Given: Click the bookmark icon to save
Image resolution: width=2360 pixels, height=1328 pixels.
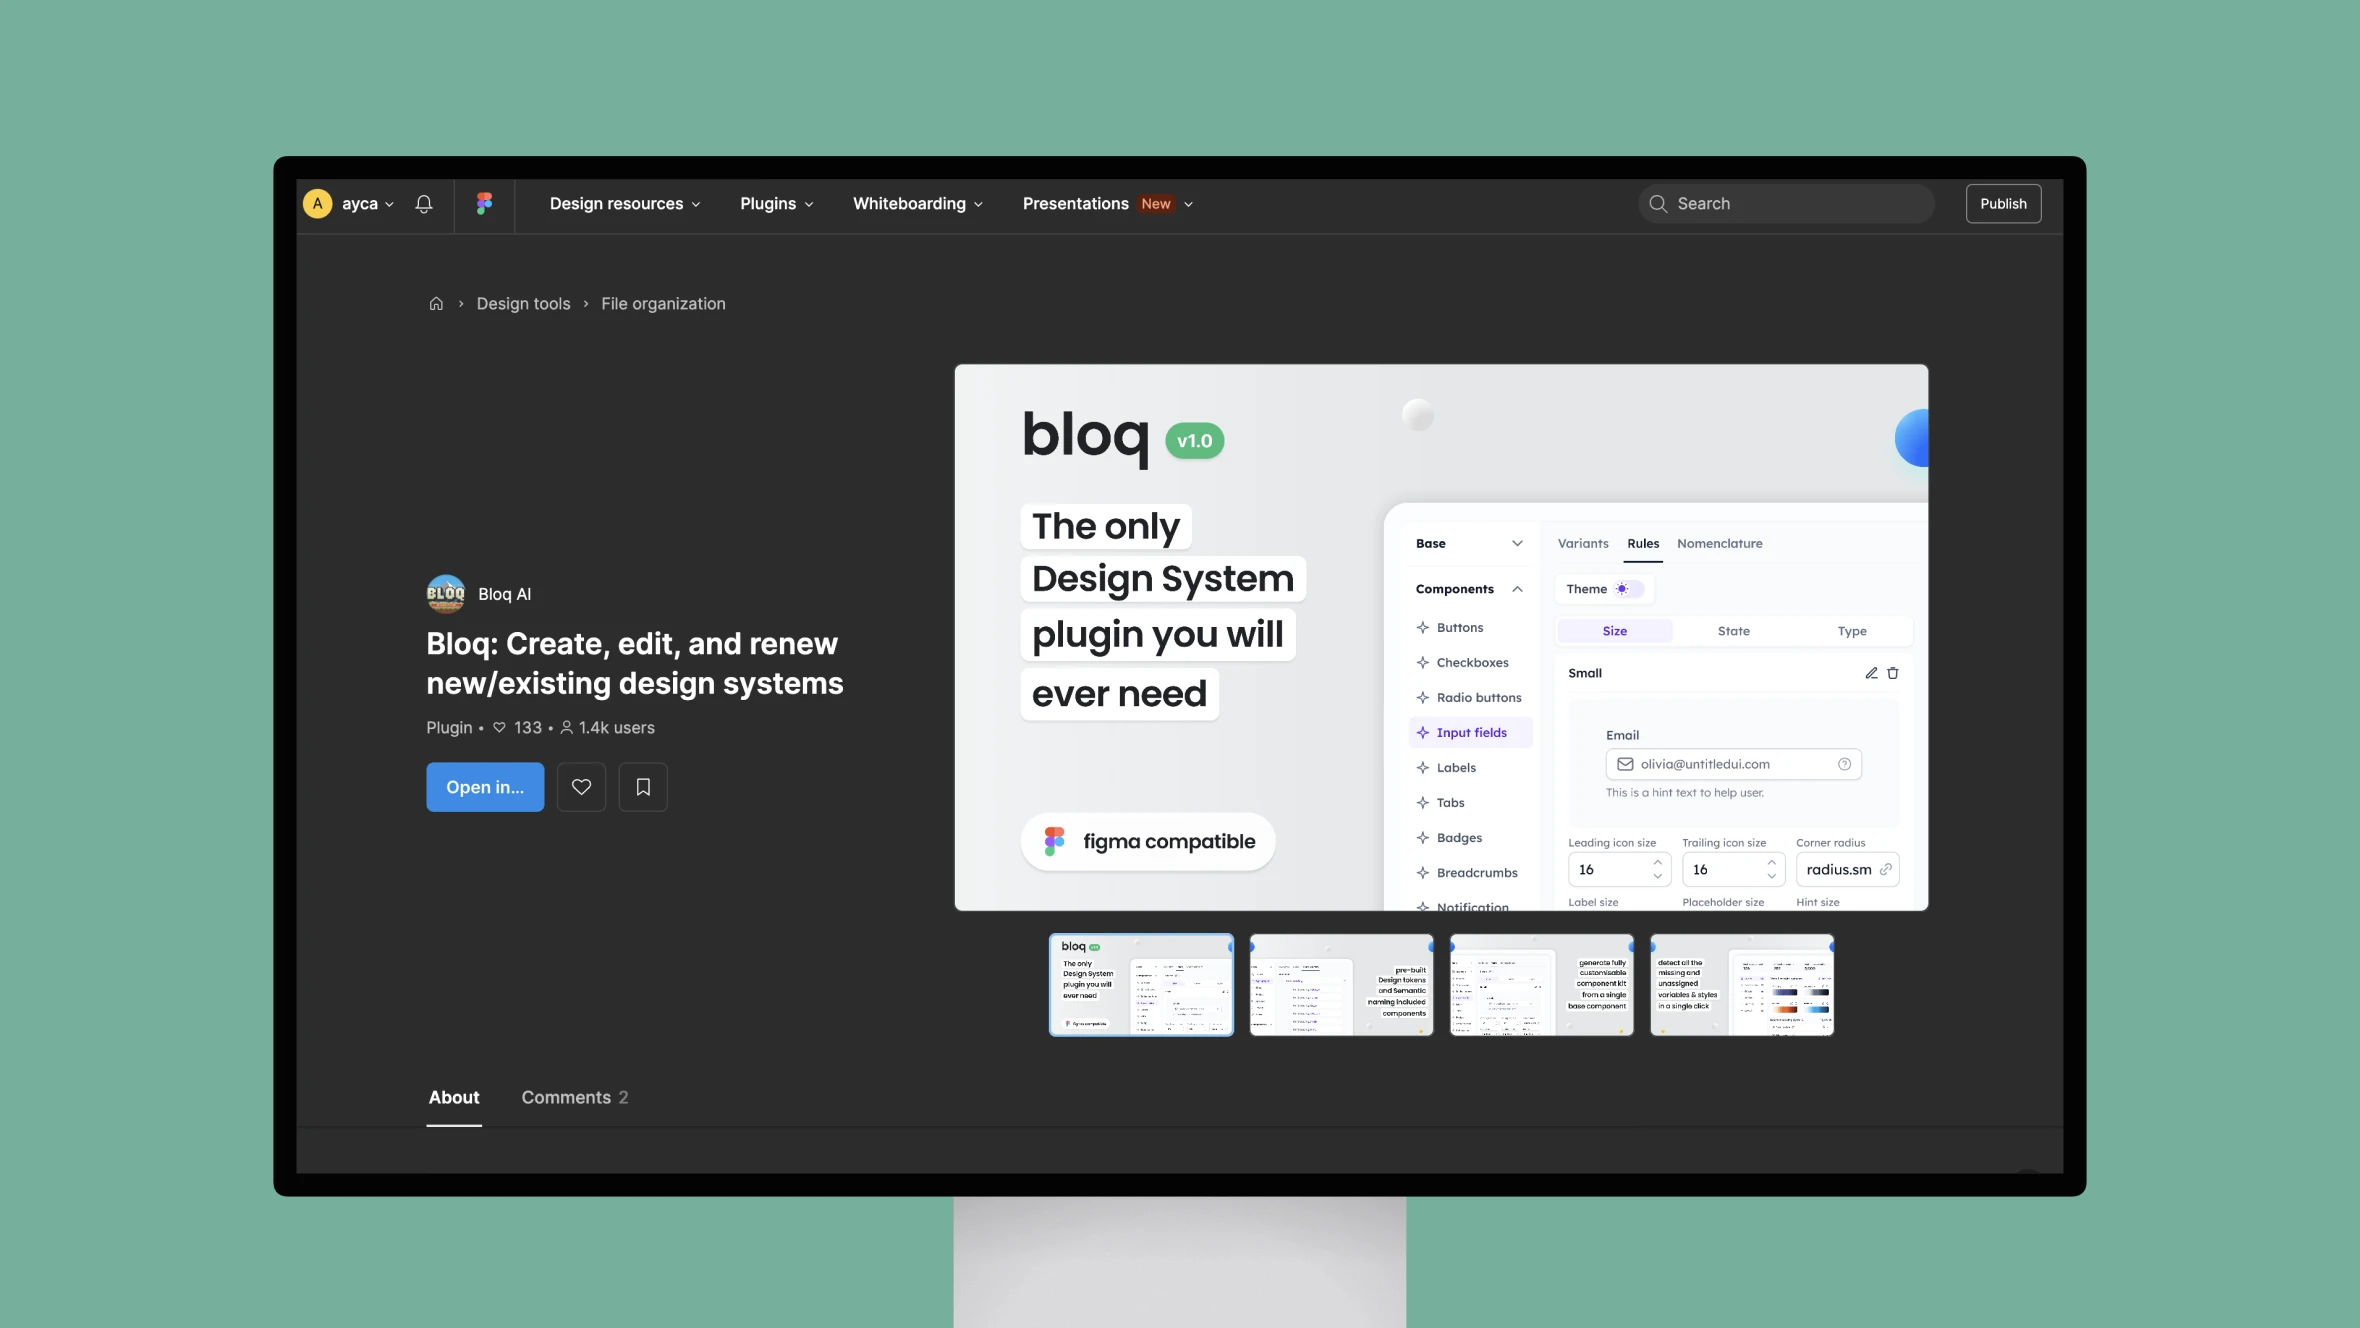Looking at the screenshot, I should tap(642, 786).
